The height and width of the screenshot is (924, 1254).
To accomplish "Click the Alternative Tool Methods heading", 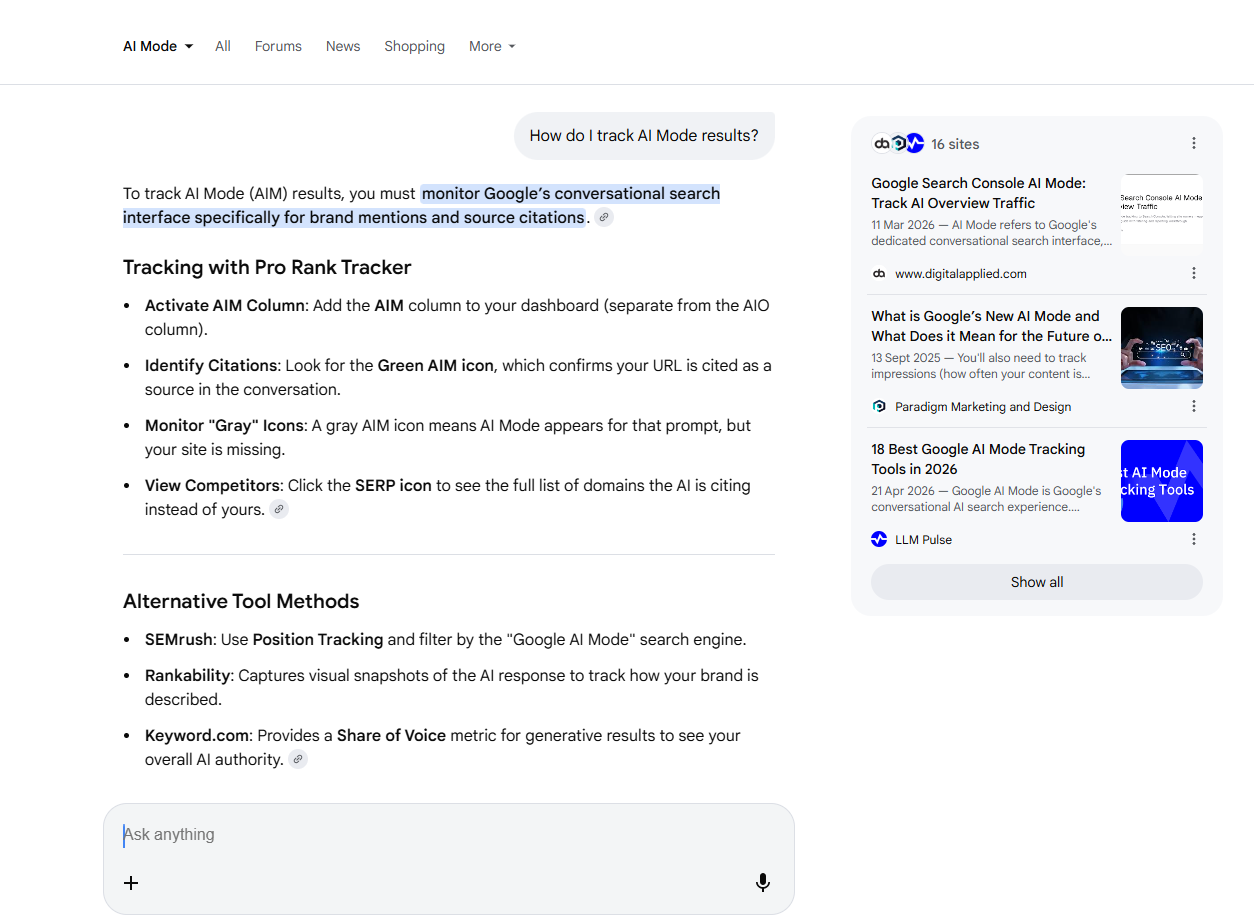I will tap(241, 601).
